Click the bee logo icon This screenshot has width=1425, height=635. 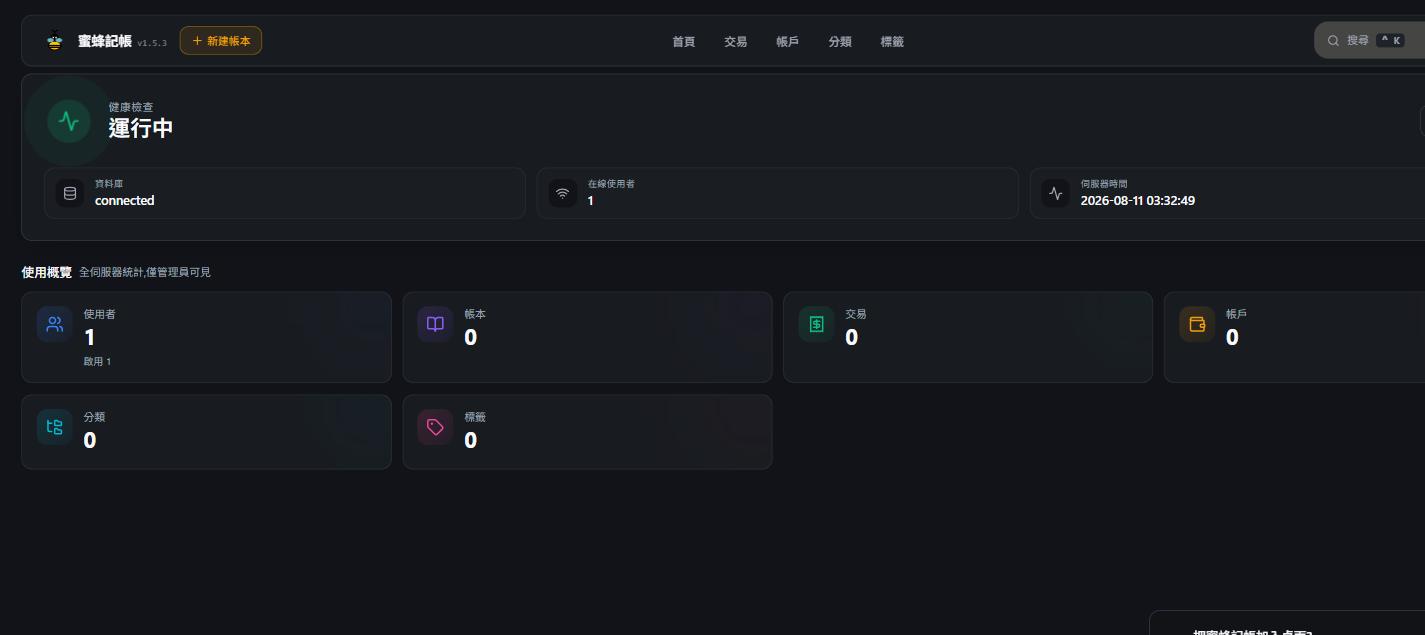pyautogui.click(x=55, y=42)
